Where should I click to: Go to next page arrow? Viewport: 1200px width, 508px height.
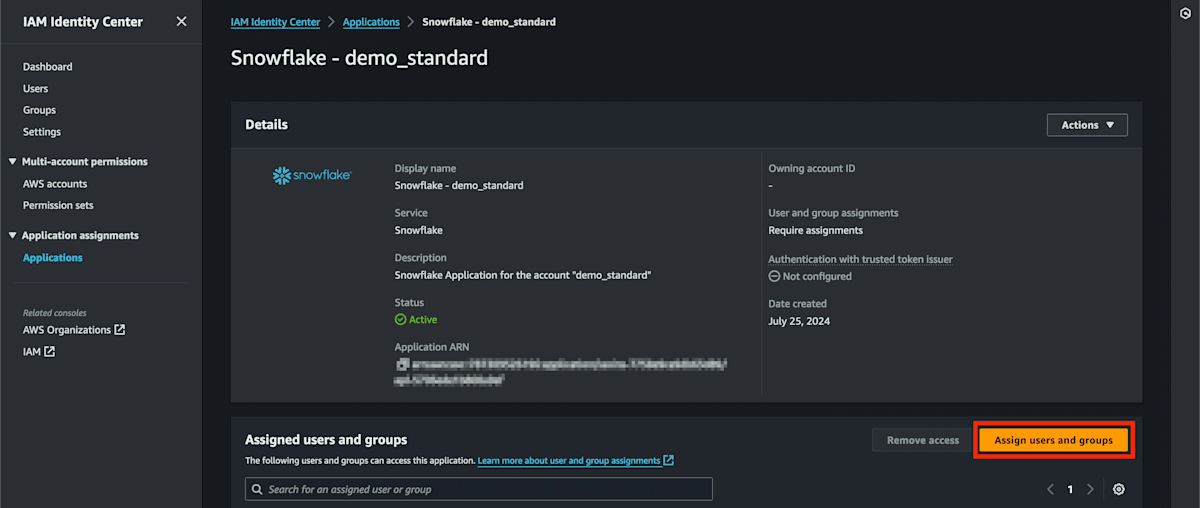(1090, 489)
